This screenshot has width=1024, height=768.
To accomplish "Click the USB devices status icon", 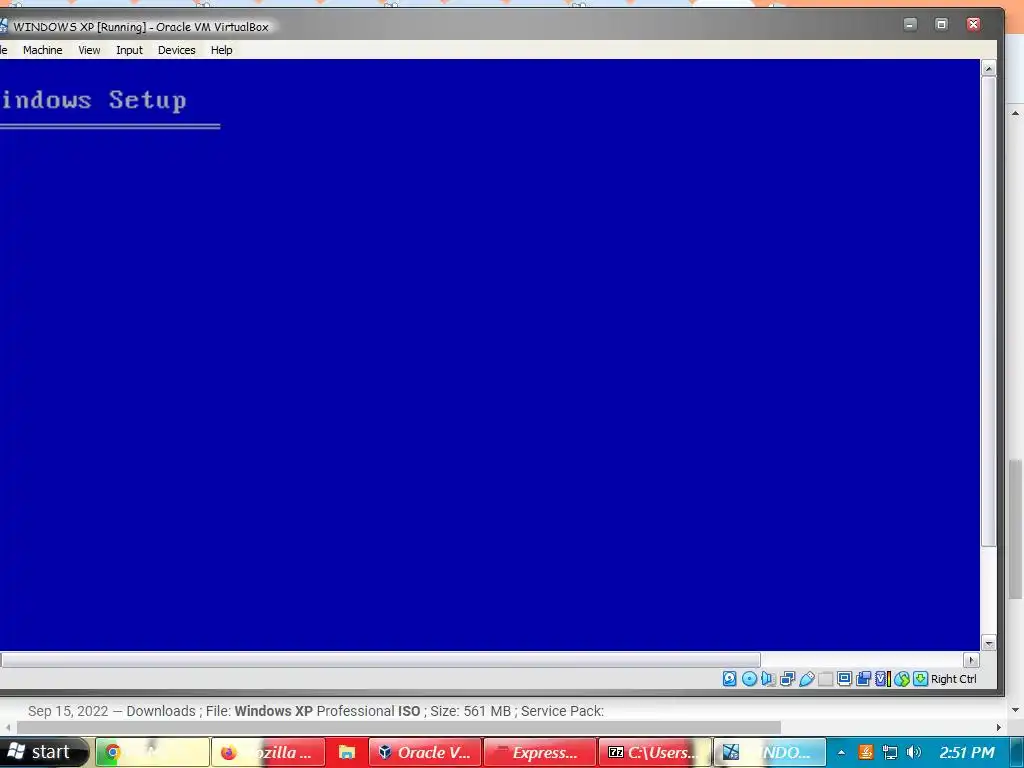I will (x=807, y=679).
